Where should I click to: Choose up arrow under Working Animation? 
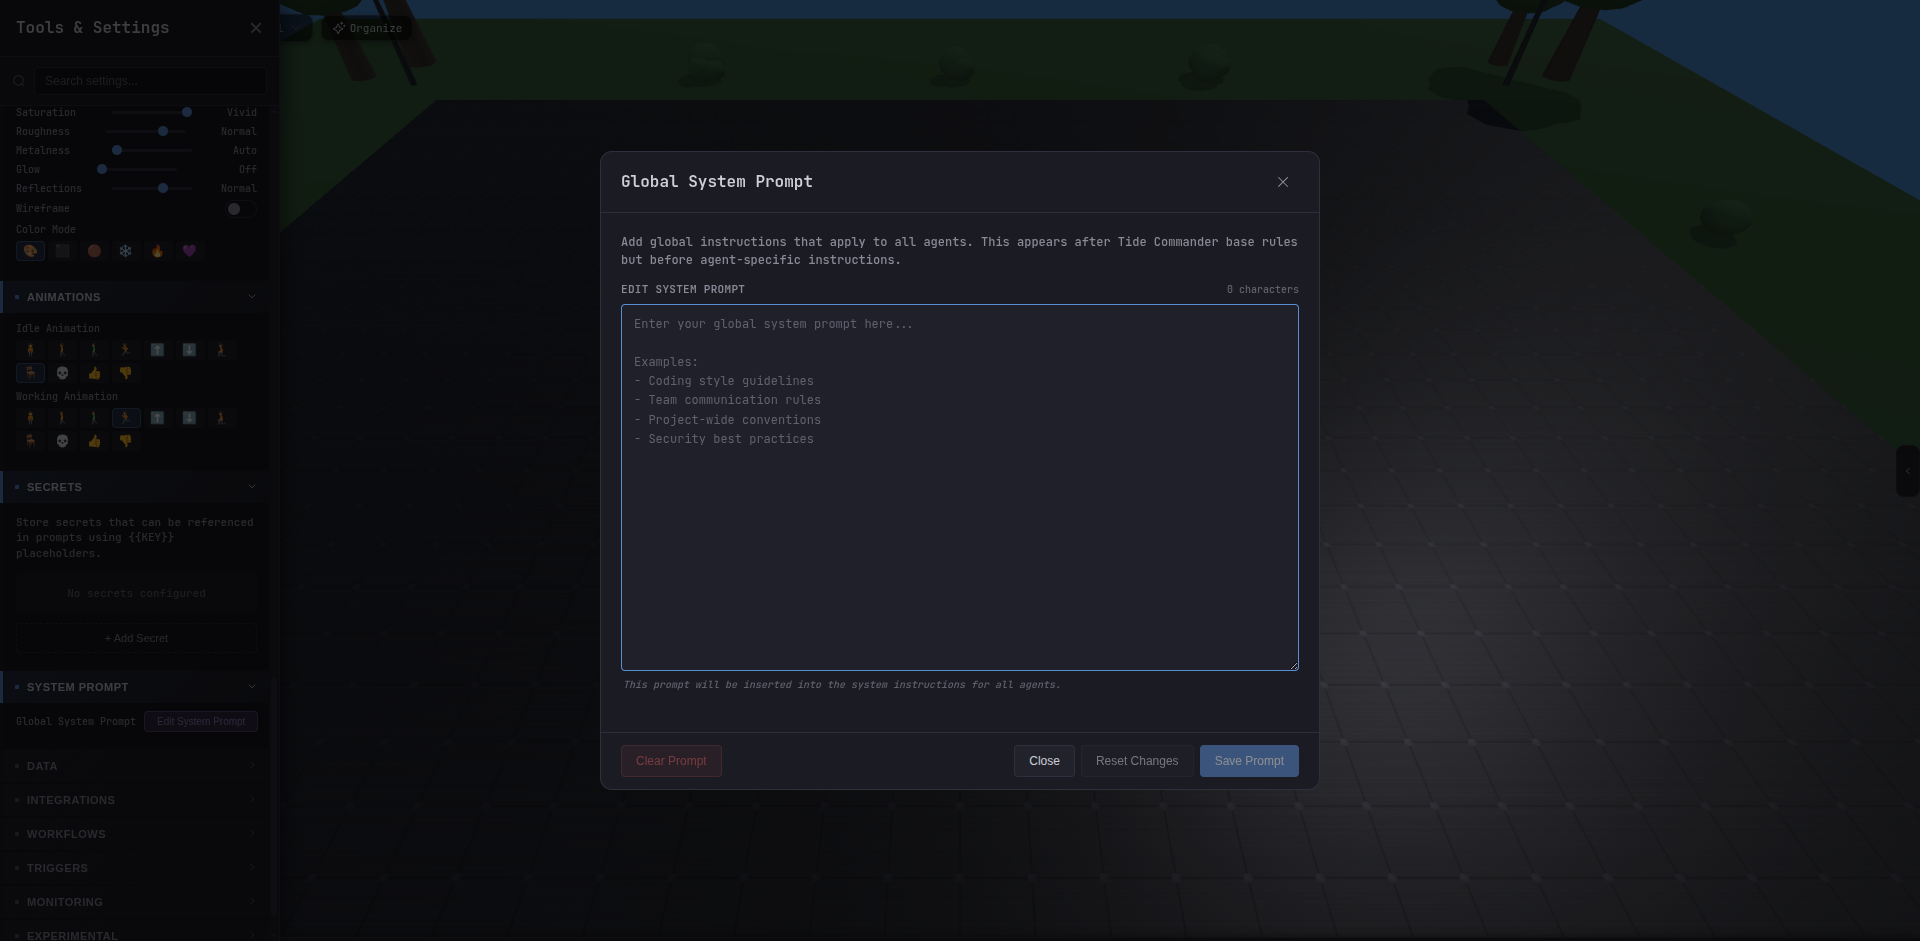click(x=158, y=418)
